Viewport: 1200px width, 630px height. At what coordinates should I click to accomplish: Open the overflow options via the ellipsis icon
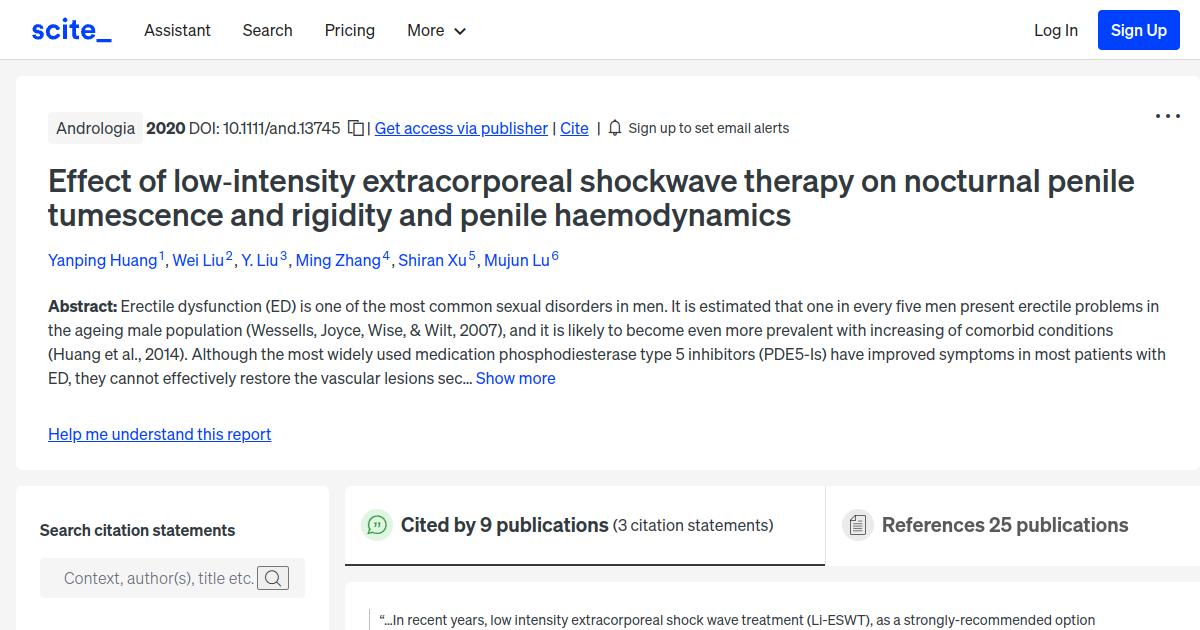pos(1167,116)
